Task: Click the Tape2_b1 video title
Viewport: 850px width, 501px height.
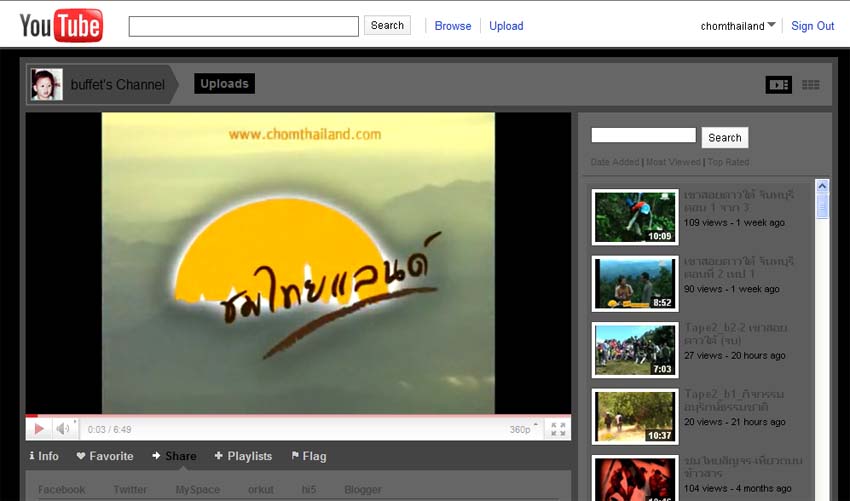Action: 733,401
